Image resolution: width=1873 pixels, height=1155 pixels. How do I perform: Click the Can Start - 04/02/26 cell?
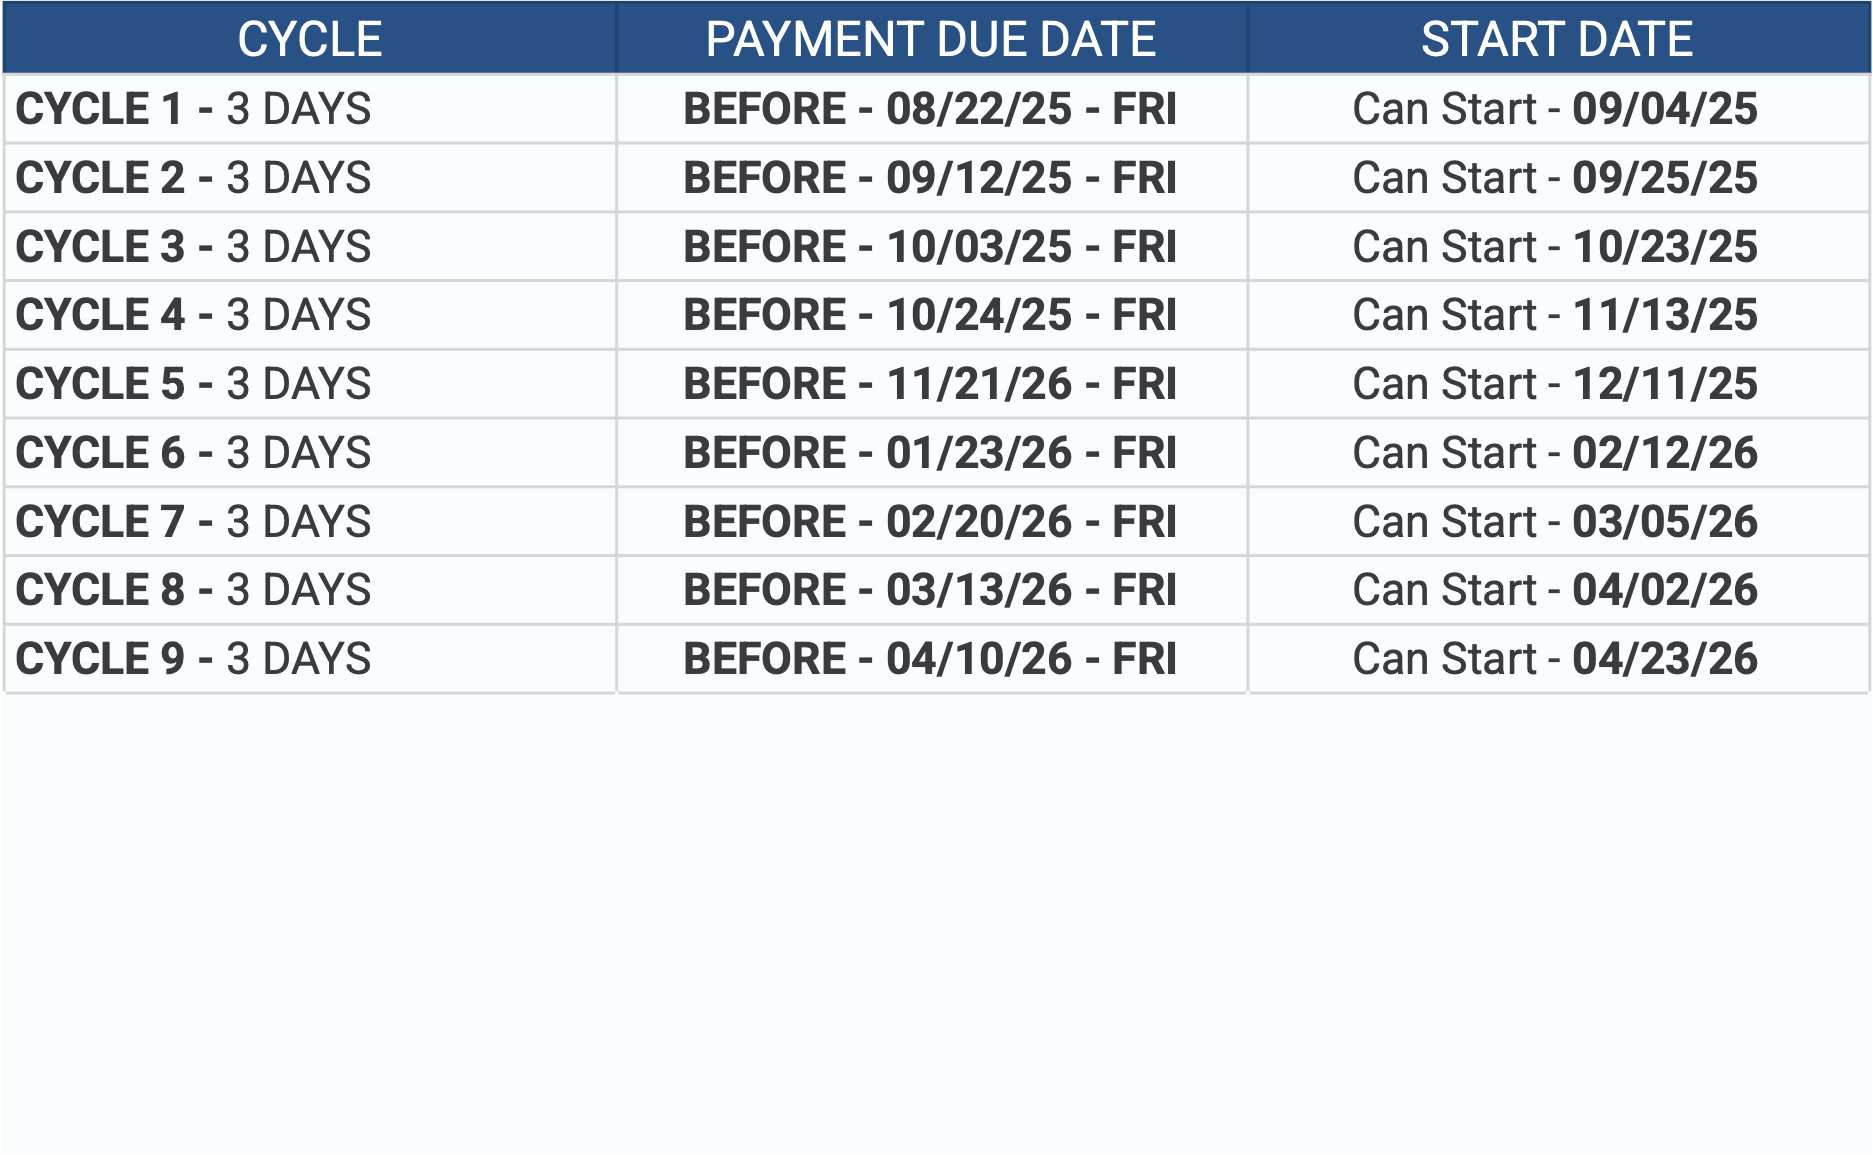pos(1555,590)
